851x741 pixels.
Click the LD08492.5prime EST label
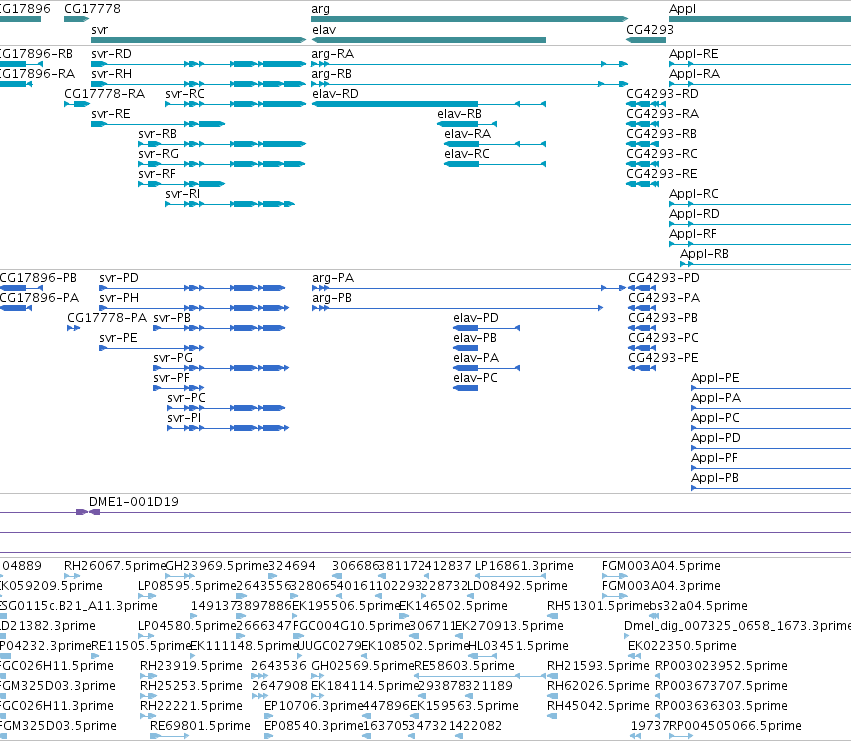tap(517, 586)
